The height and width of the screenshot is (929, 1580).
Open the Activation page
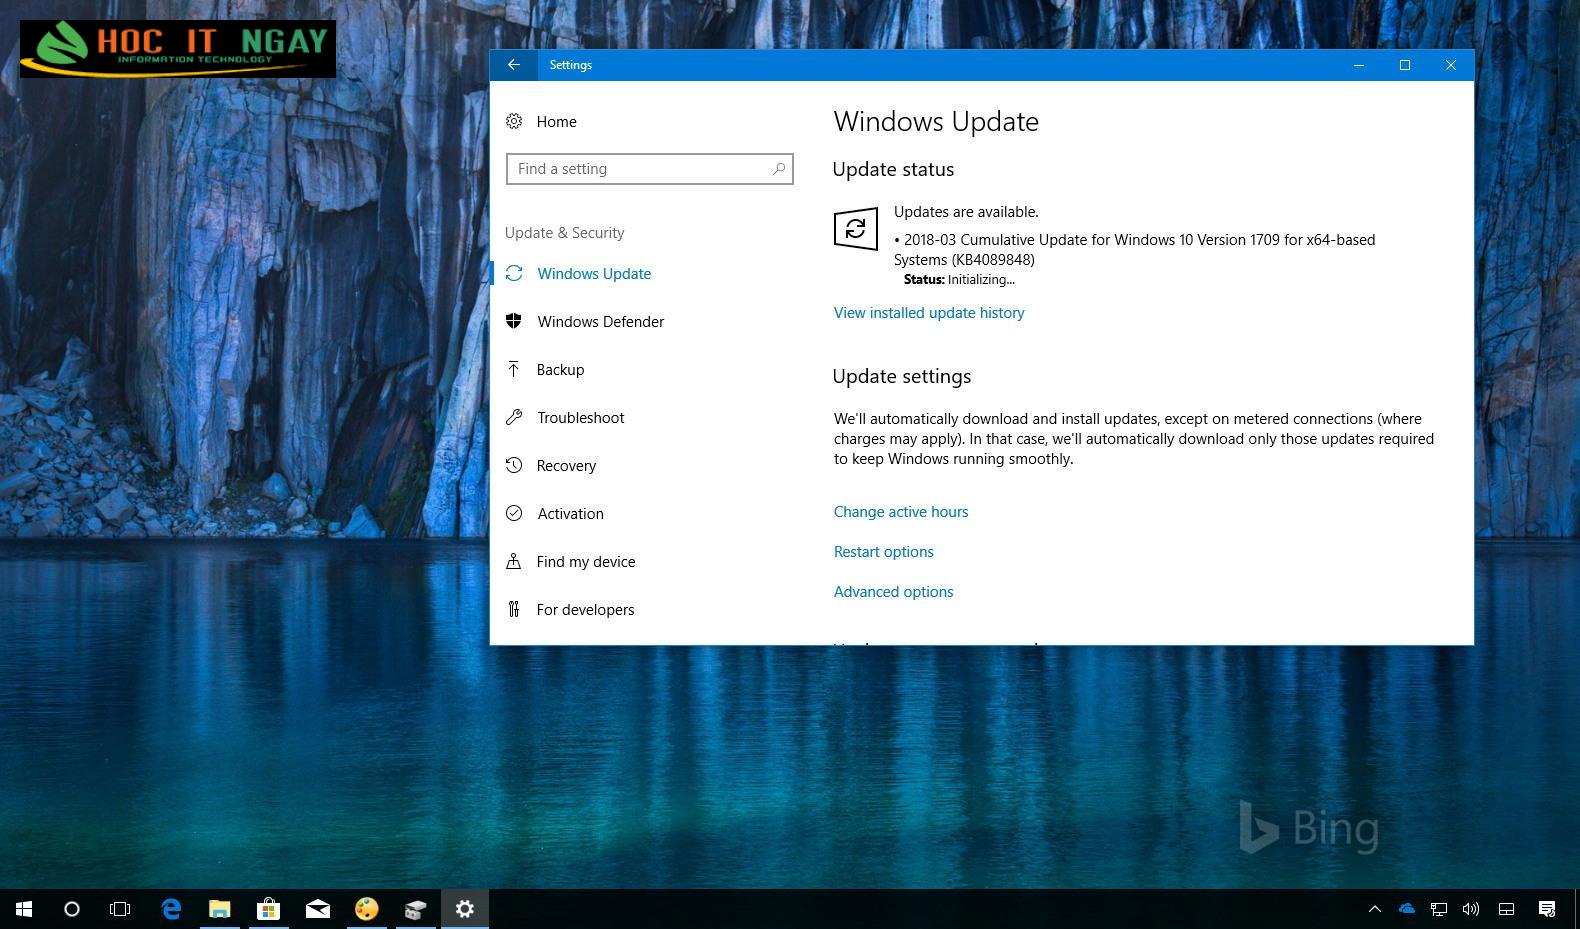tap(570, 514)
